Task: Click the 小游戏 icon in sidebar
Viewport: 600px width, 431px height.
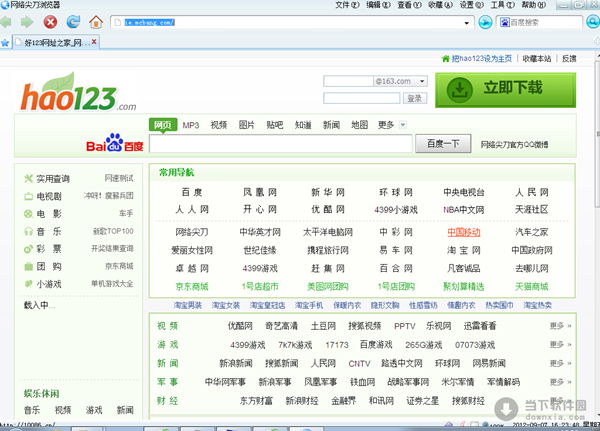Action: (x=28, y=284)
